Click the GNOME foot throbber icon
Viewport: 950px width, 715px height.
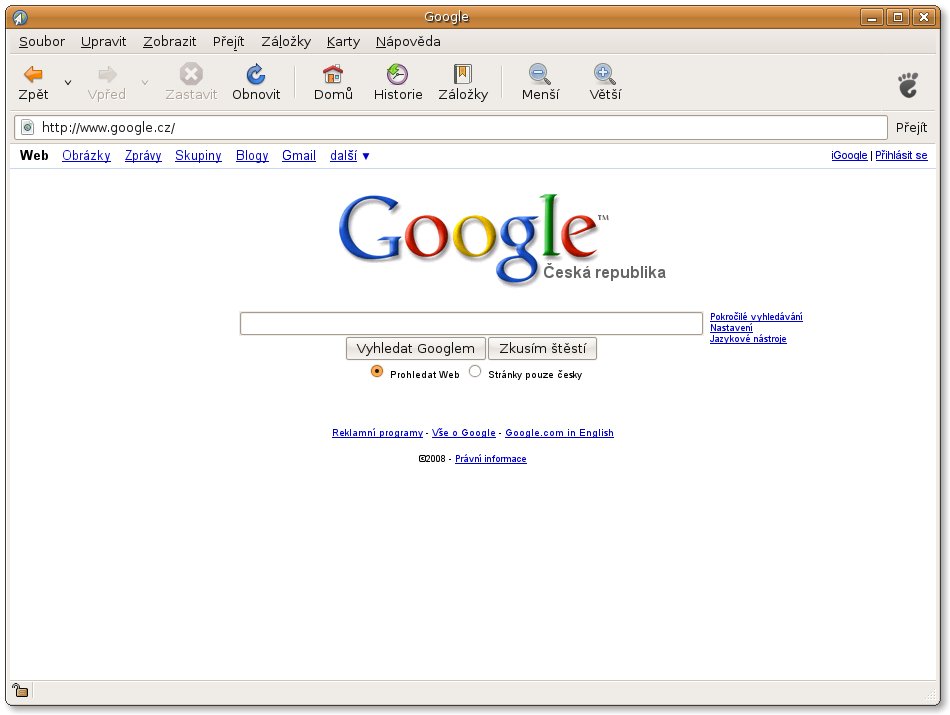[908, 85]
